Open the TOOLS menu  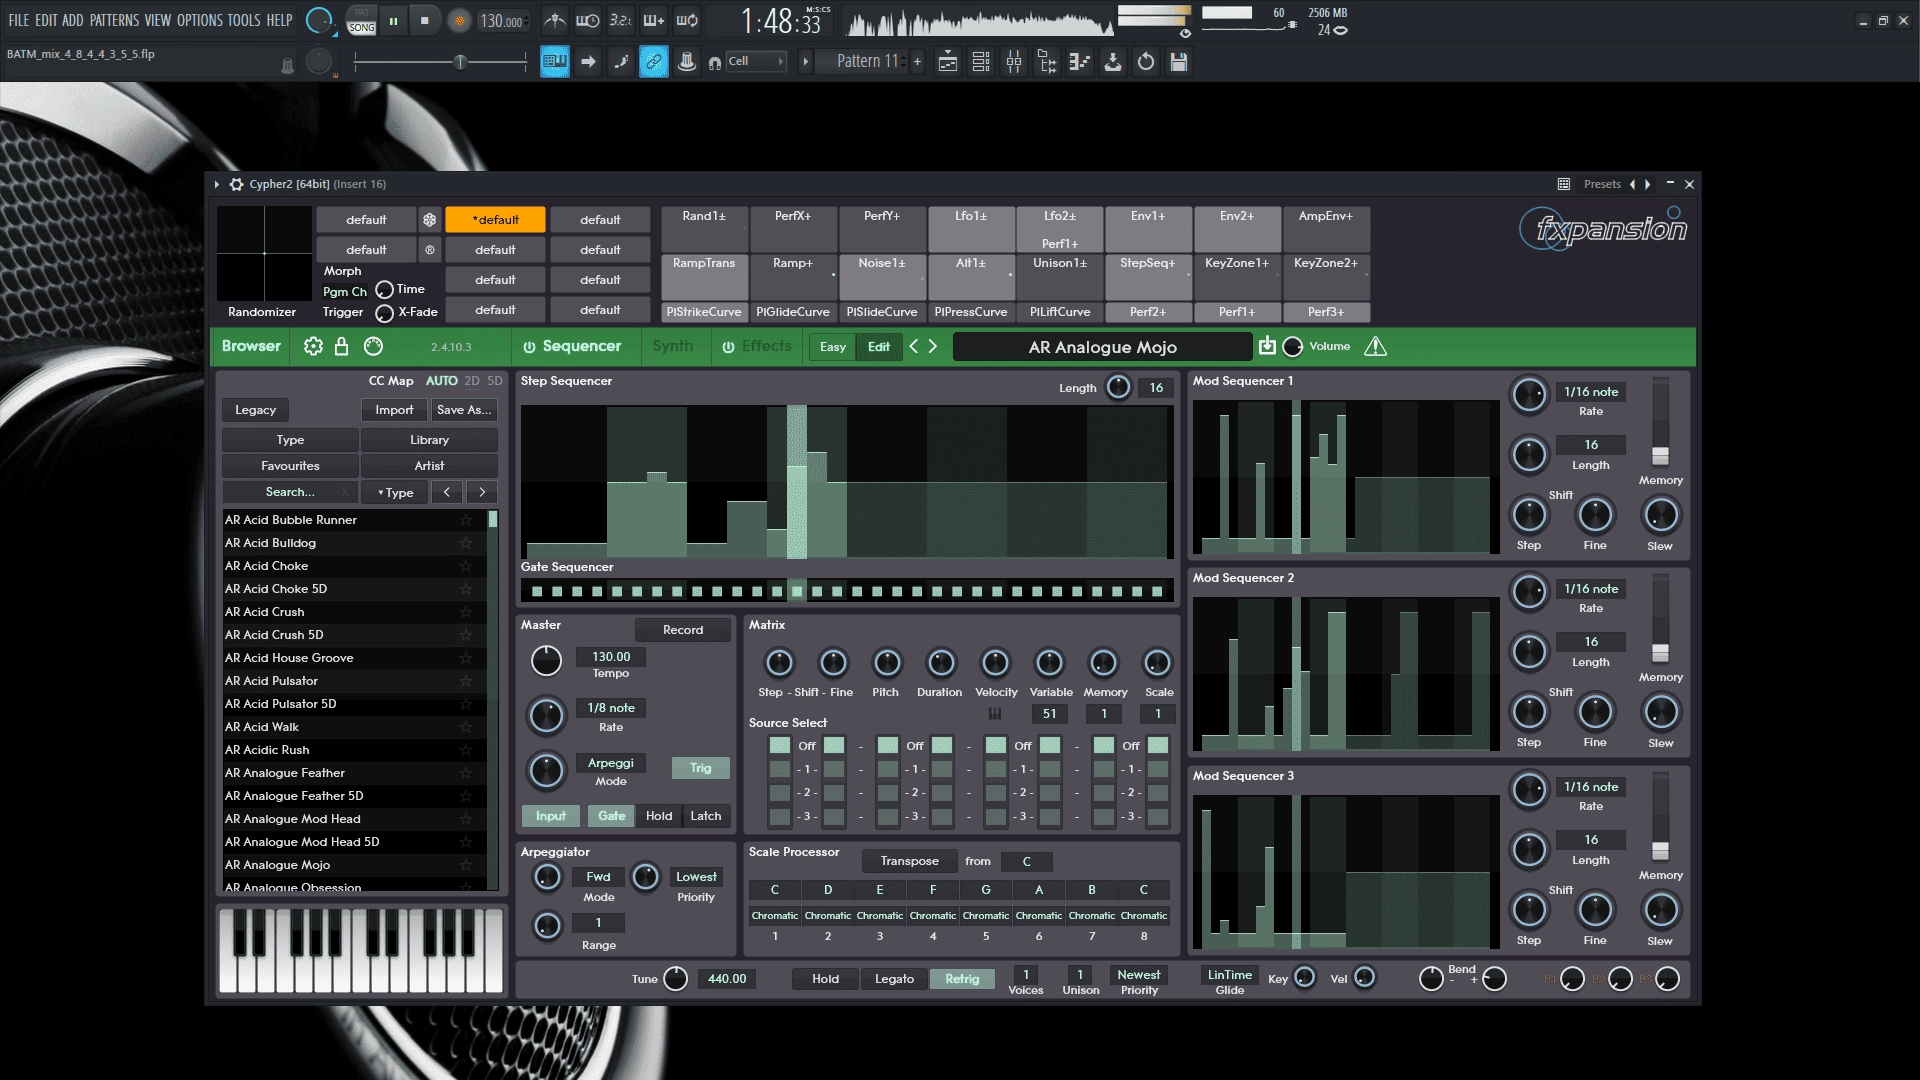pyautogui.click(x=243, y=20)
